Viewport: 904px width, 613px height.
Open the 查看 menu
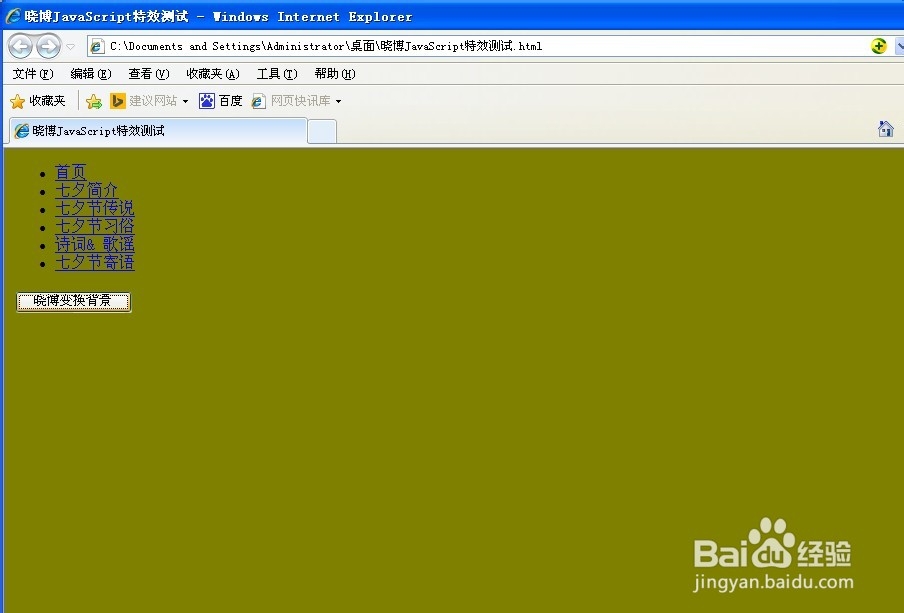147,73
